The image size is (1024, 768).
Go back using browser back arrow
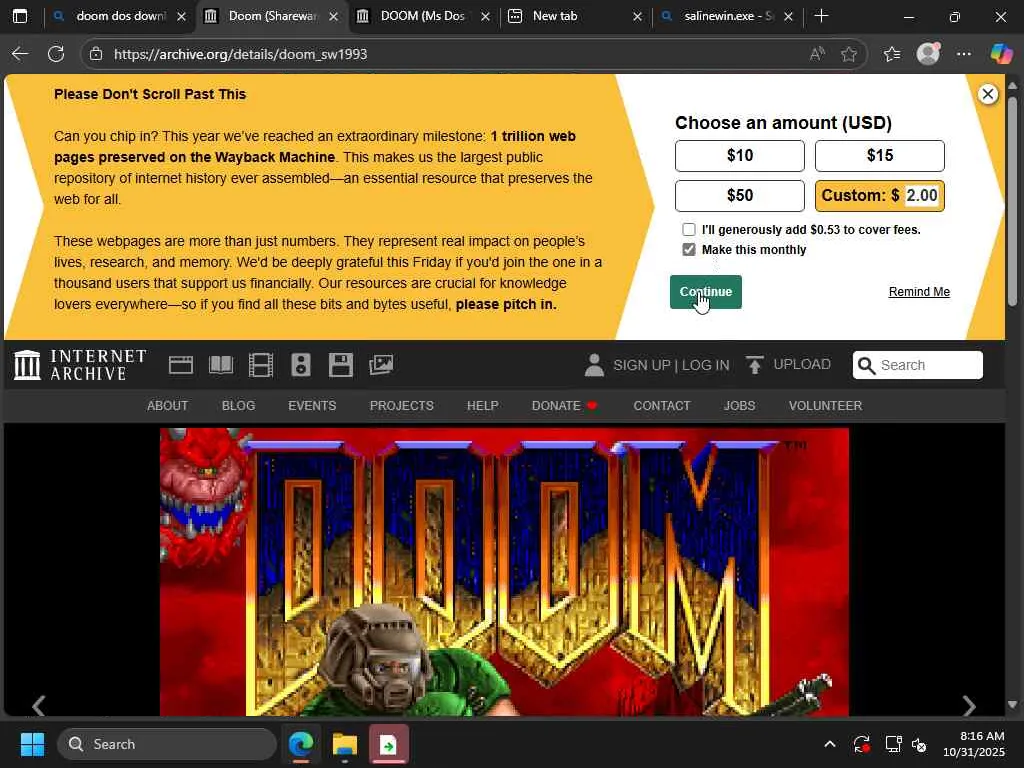point(20,54)
